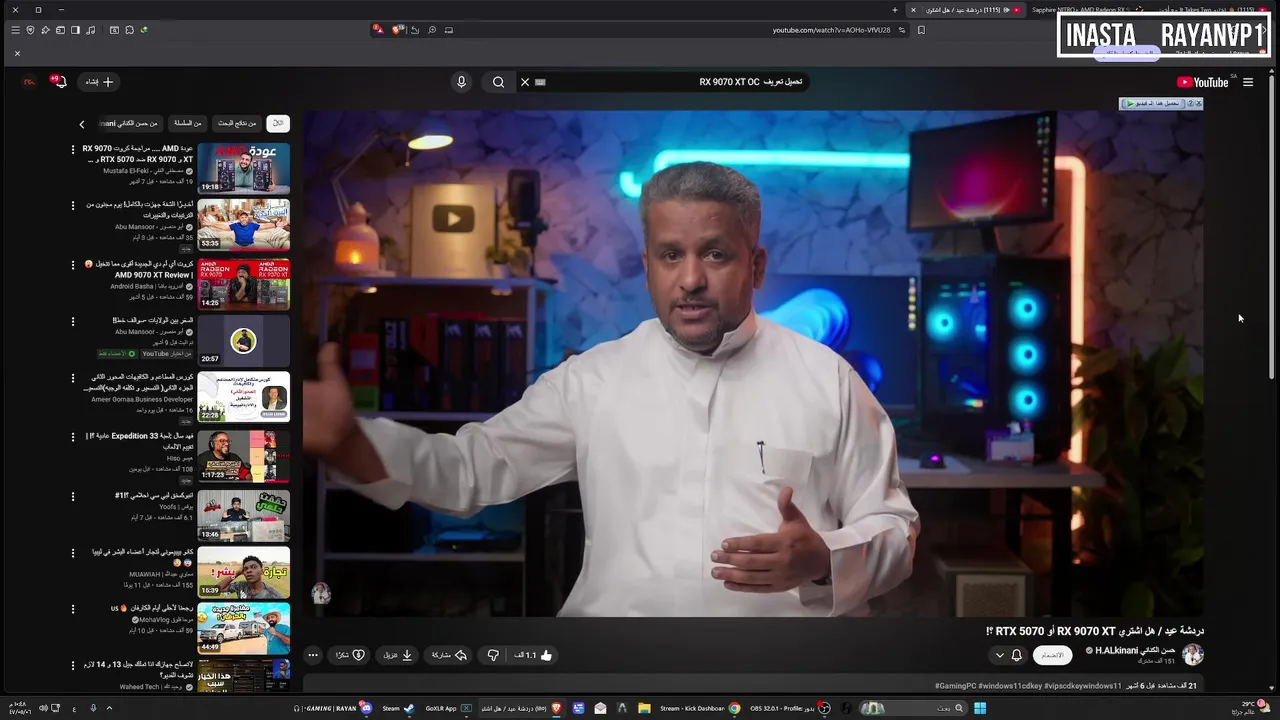This screenshot has height=720, width=1280.
Task: Click the #GamingPC hashtag link
Action: click(x=955, y=686)
